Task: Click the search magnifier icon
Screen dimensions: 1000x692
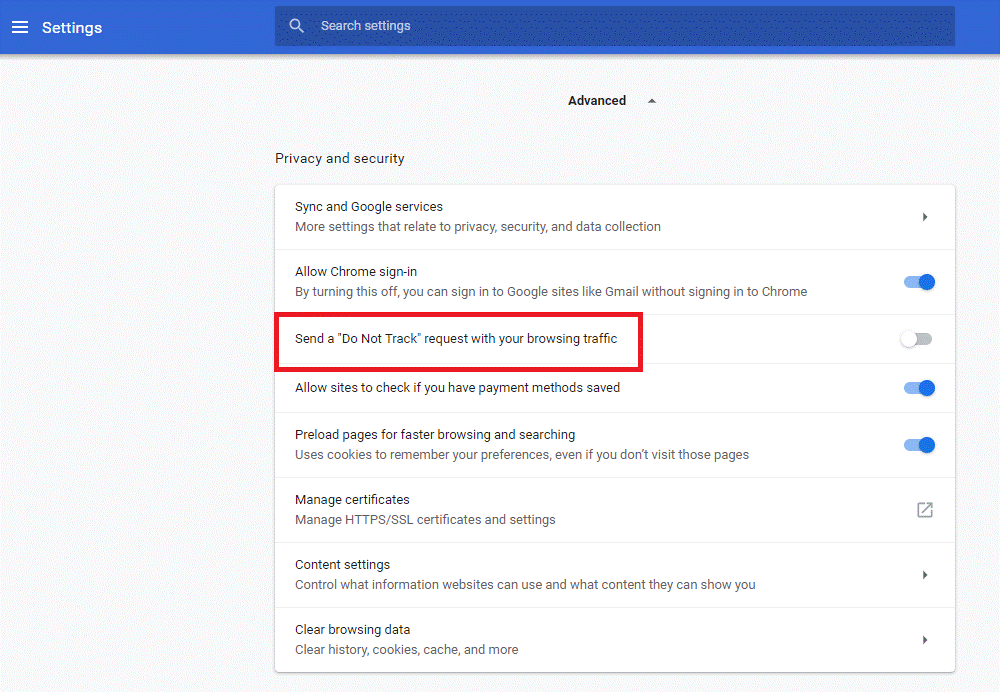Action: 297,26
